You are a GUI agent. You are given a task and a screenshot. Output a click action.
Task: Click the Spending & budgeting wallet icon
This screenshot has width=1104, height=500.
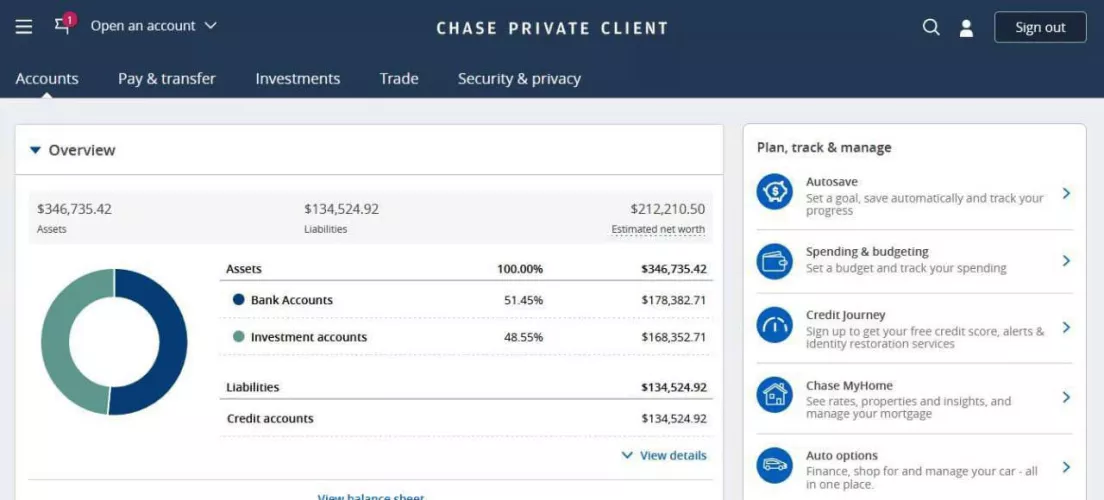(774, 261)
